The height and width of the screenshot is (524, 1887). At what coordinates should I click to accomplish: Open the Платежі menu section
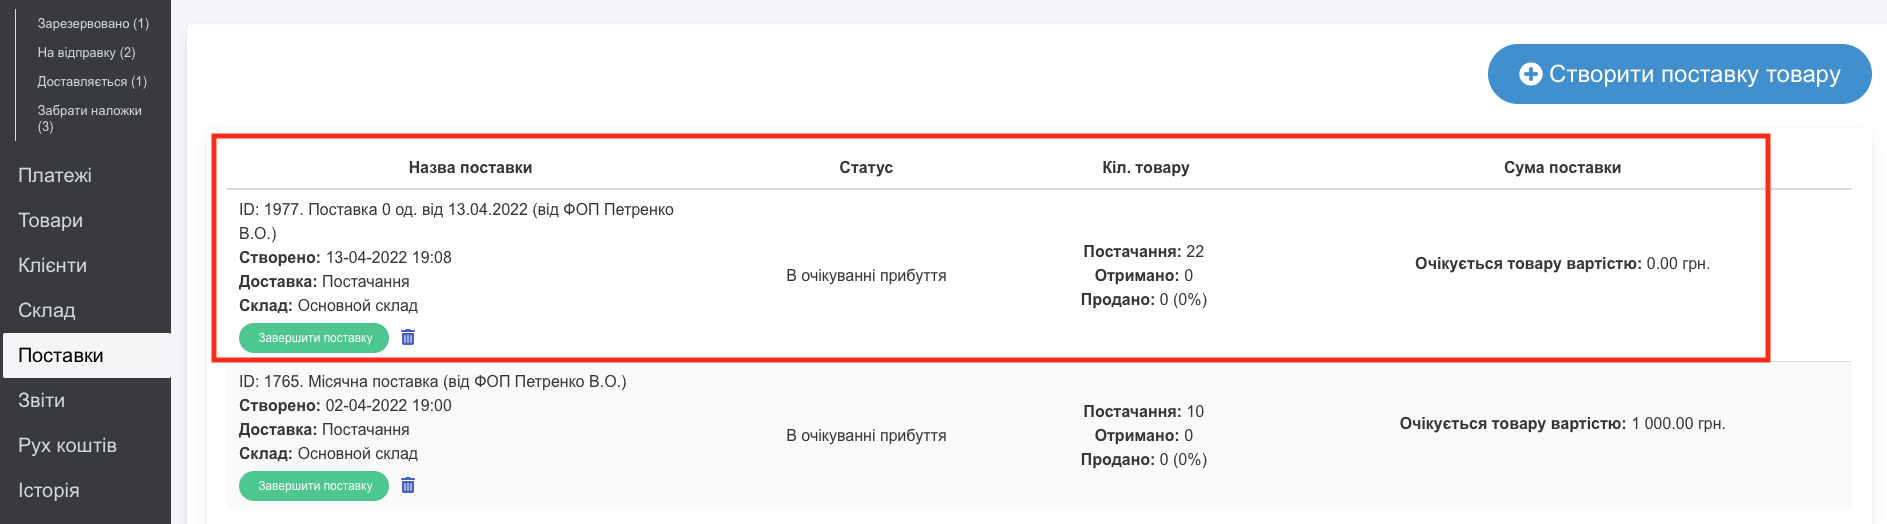pyautogui.click(x=55, y=175)
